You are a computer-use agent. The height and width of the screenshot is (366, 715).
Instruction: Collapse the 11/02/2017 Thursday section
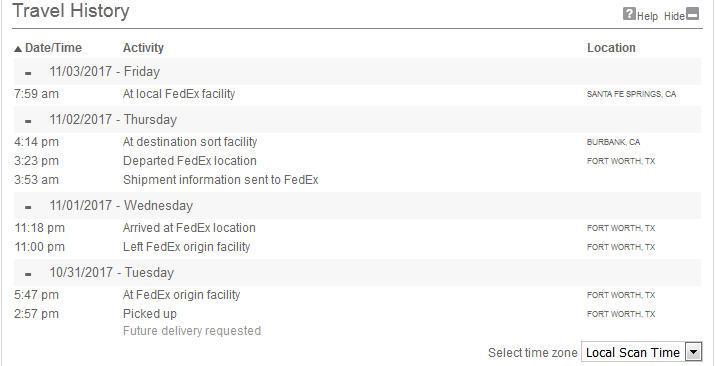28,121
